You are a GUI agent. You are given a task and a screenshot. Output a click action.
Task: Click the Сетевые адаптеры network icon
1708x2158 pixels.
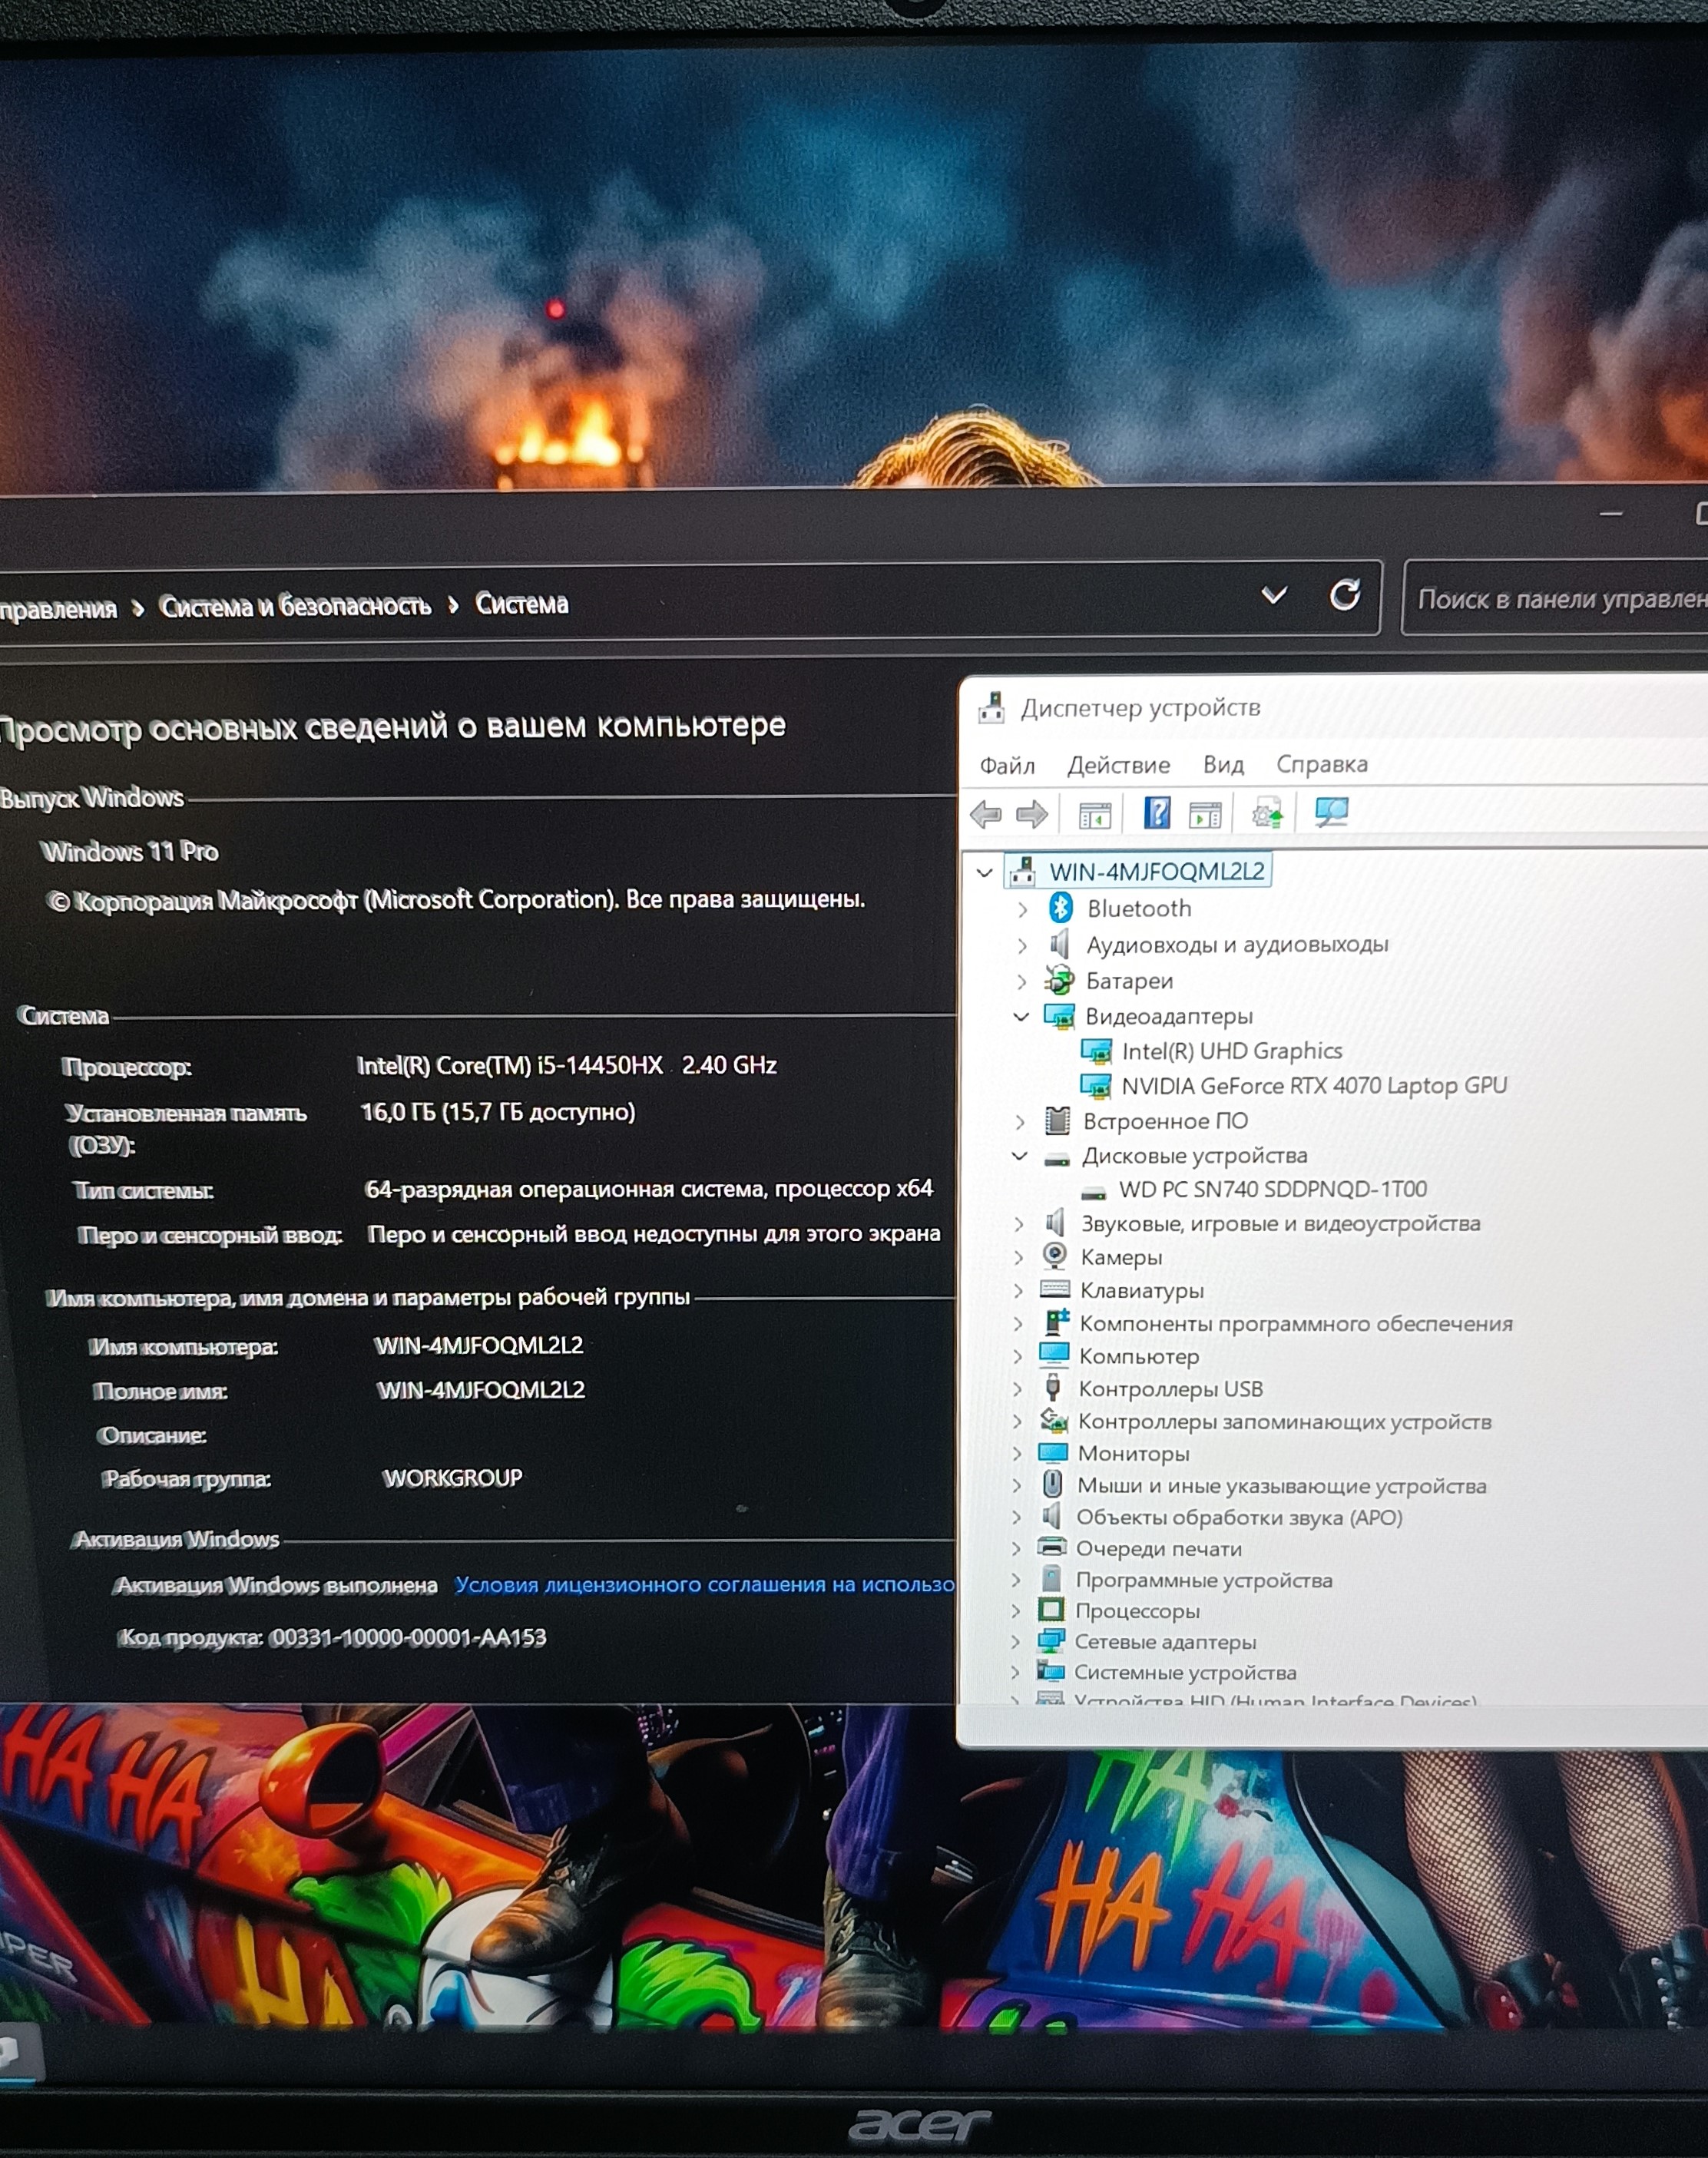1051,1641
